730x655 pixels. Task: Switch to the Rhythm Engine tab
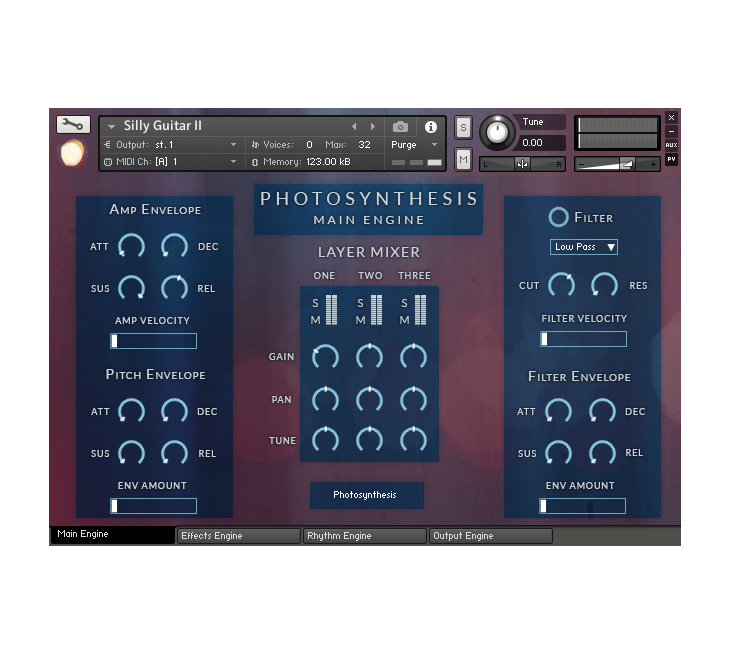364,536
